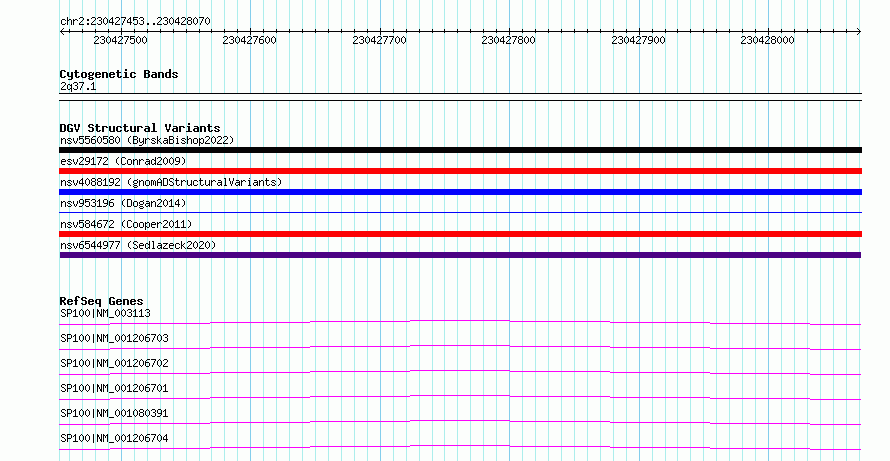
Task: Click the esv29172 (Conrad2009) label
Action: coord(123,161)
